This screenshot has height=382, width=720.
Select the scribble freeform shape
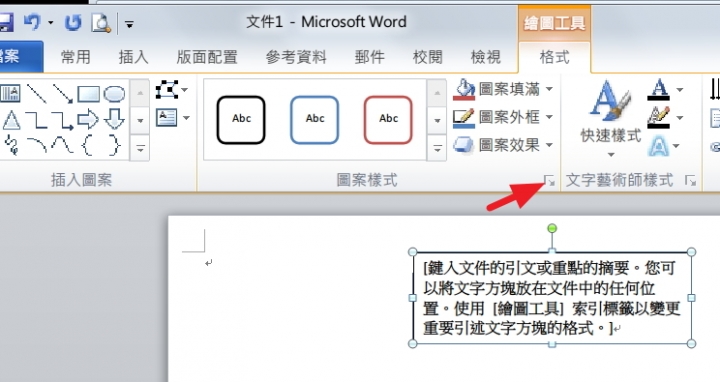11,145
